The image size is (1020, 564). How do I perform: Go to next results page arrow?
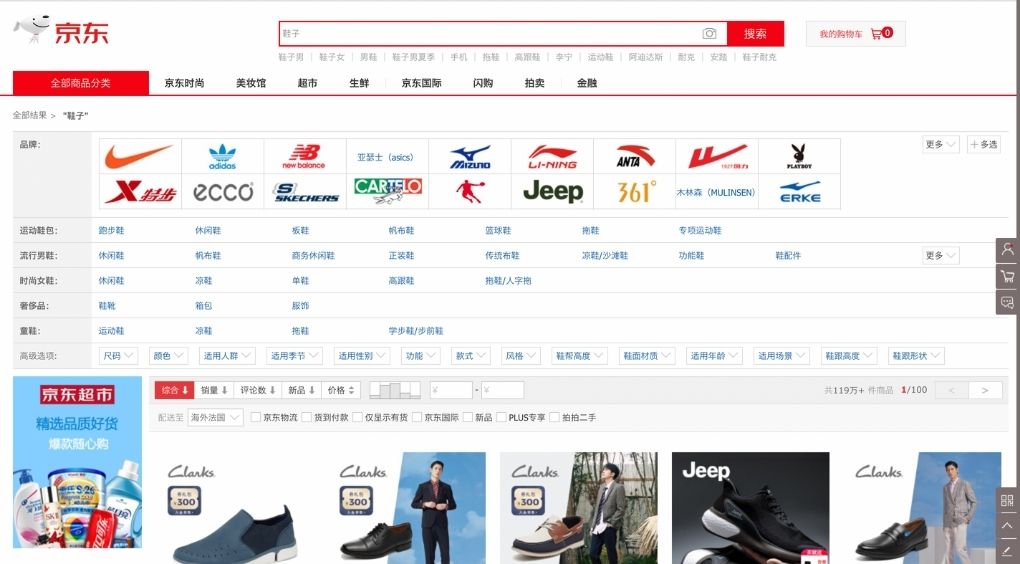(985, 390)
